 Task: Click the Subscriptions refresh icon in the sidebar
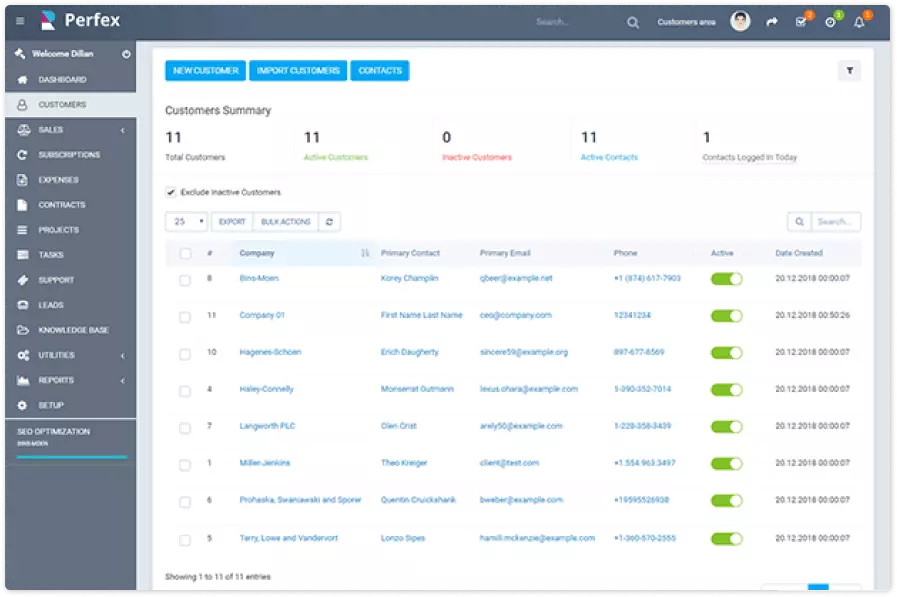pos(22,155)
